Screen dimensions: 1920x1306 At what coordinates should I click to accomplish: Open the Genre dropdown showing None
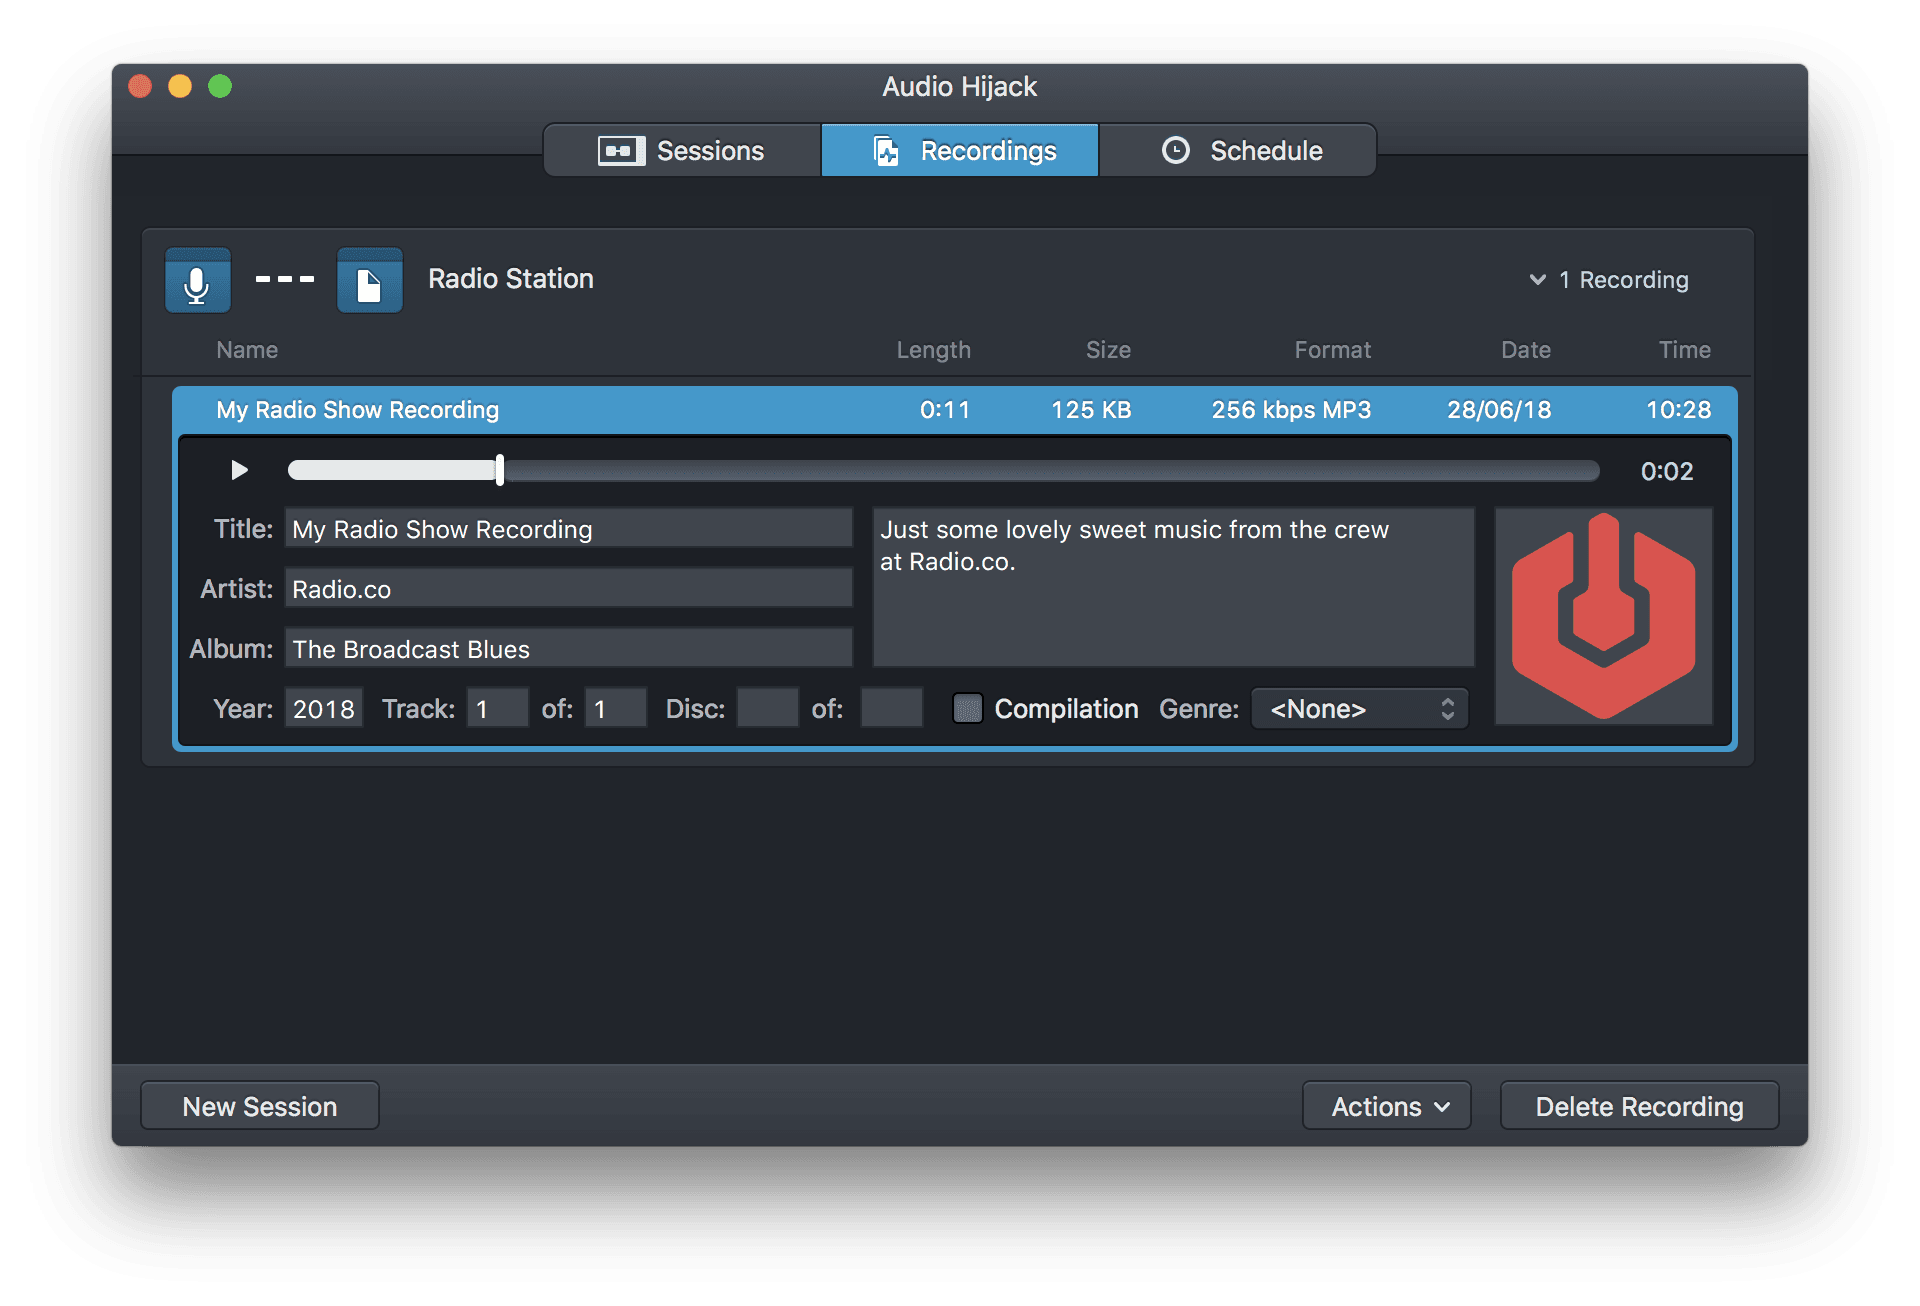point(1359,709)
